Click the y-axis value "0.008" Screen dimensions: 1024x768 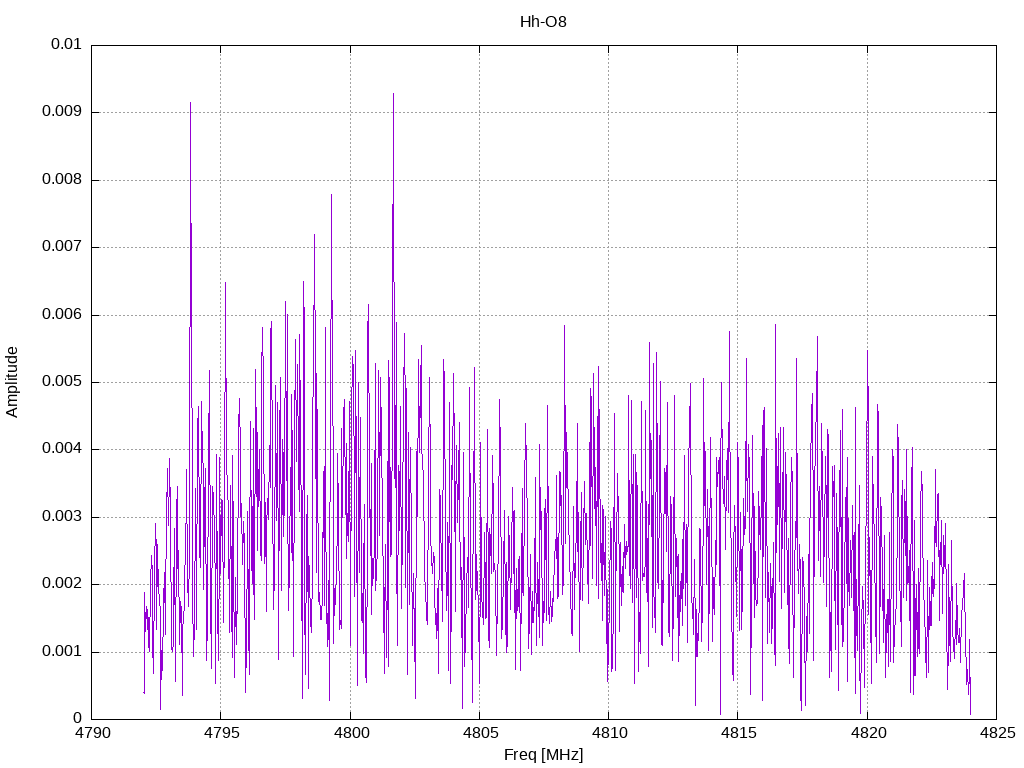coord(62,180)
